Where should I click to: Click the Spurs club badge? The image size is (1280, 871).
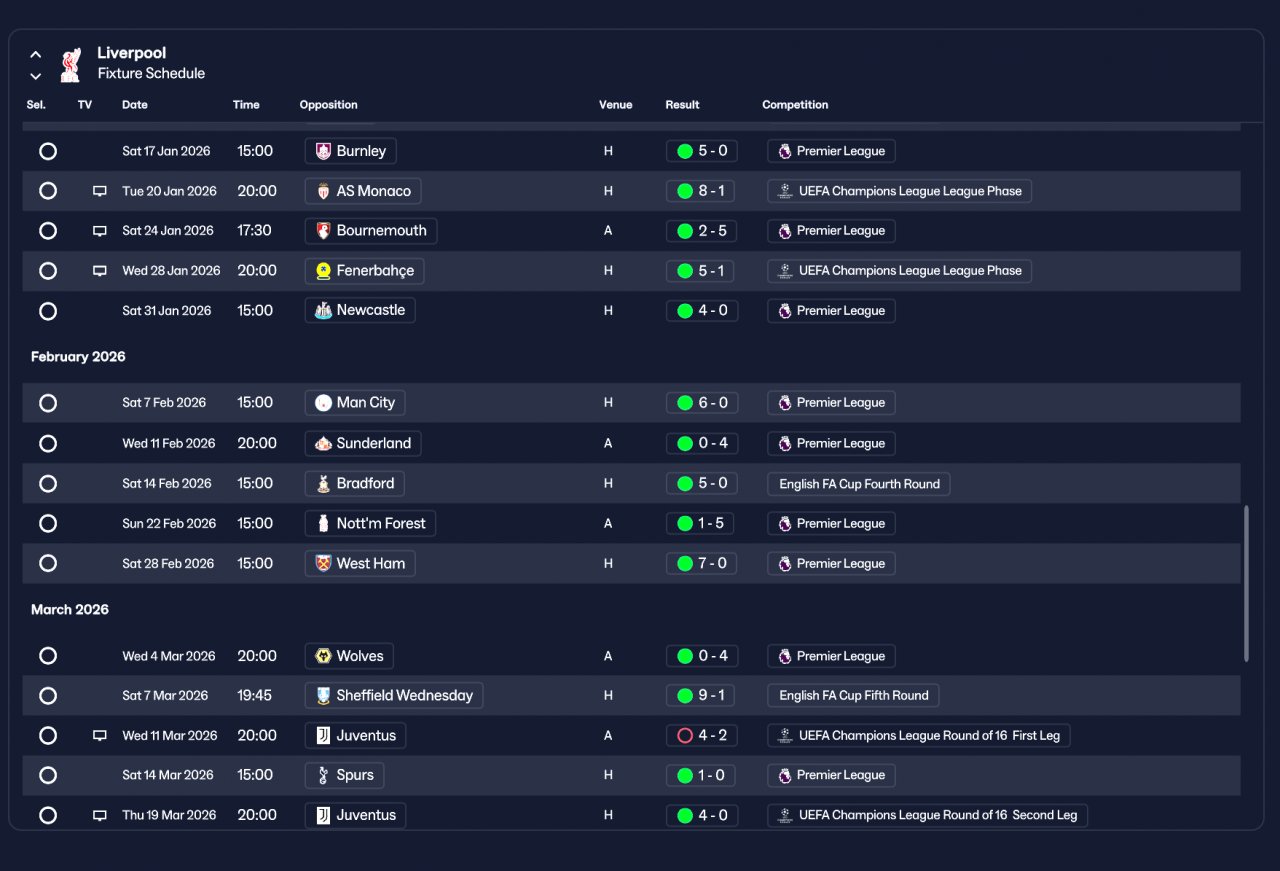coord(323,775)
